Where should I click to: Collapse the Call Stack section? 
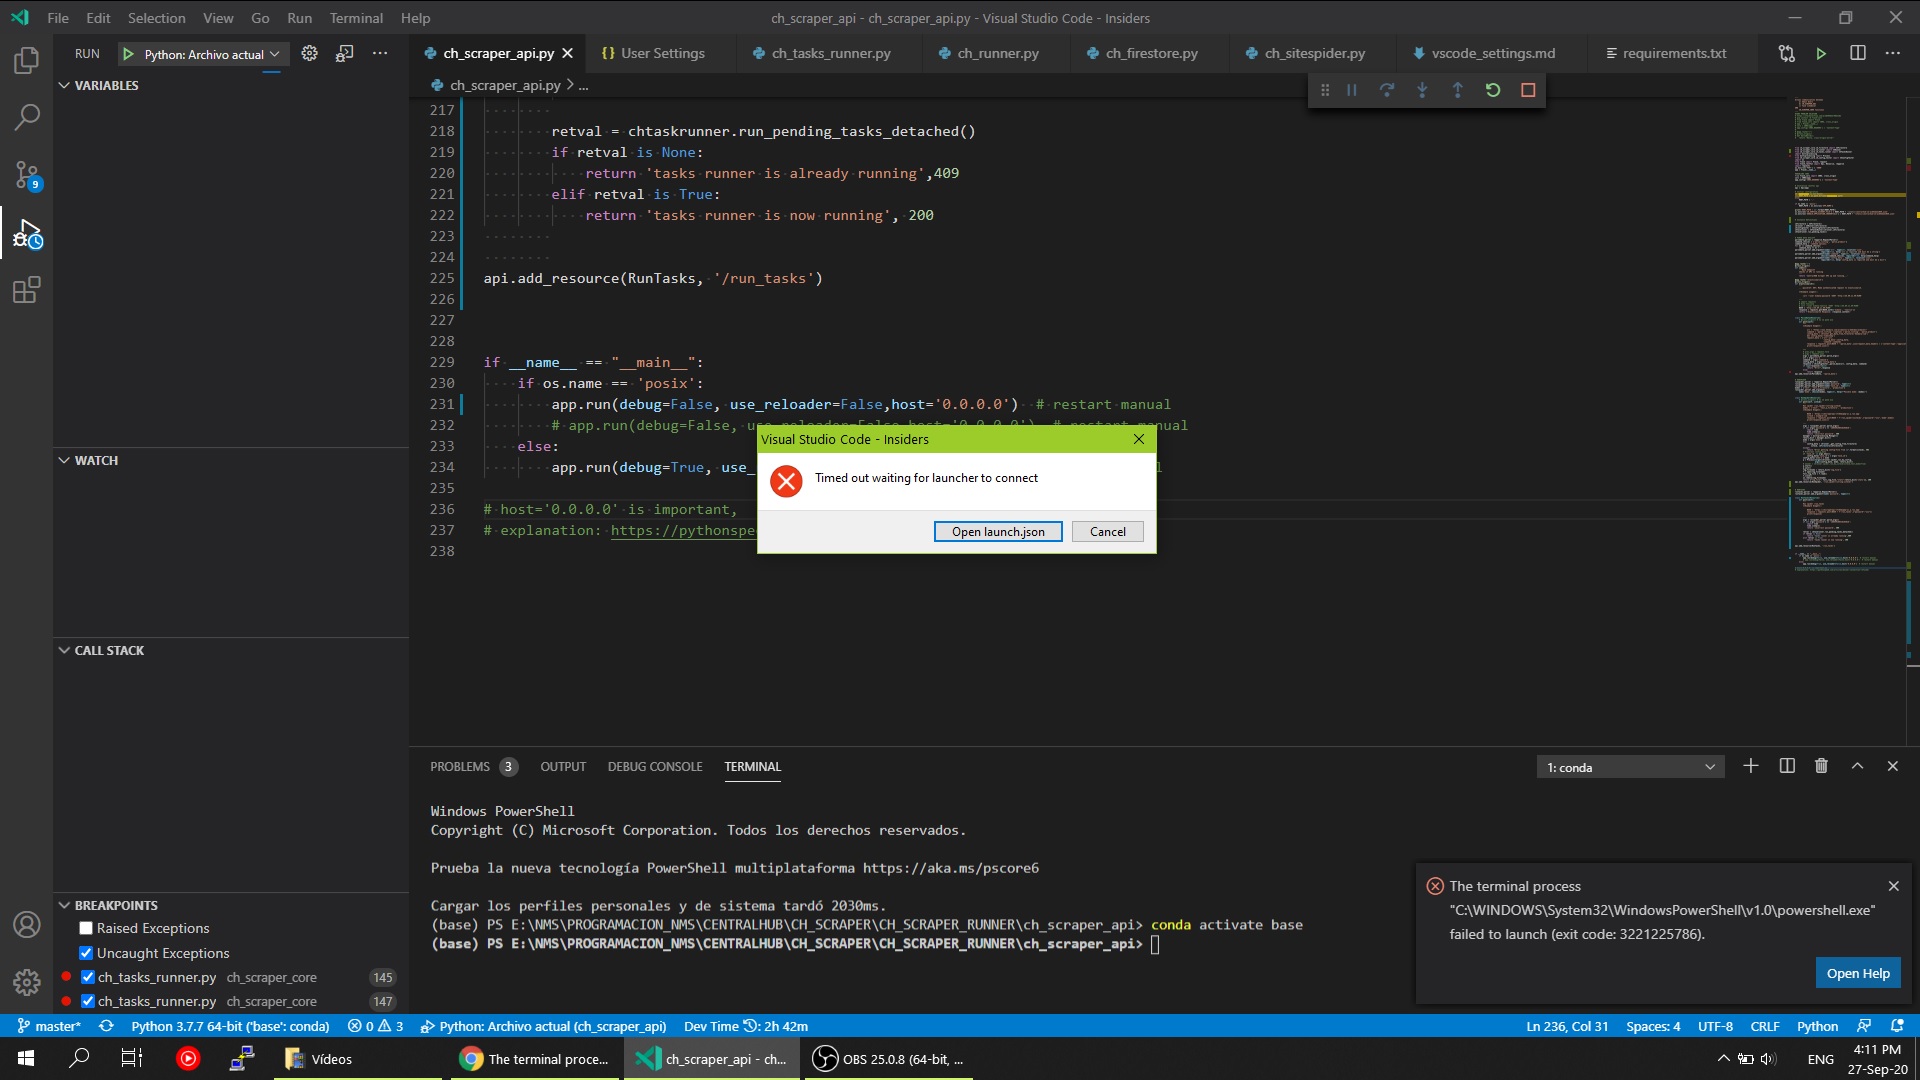(x=65, y=650)
